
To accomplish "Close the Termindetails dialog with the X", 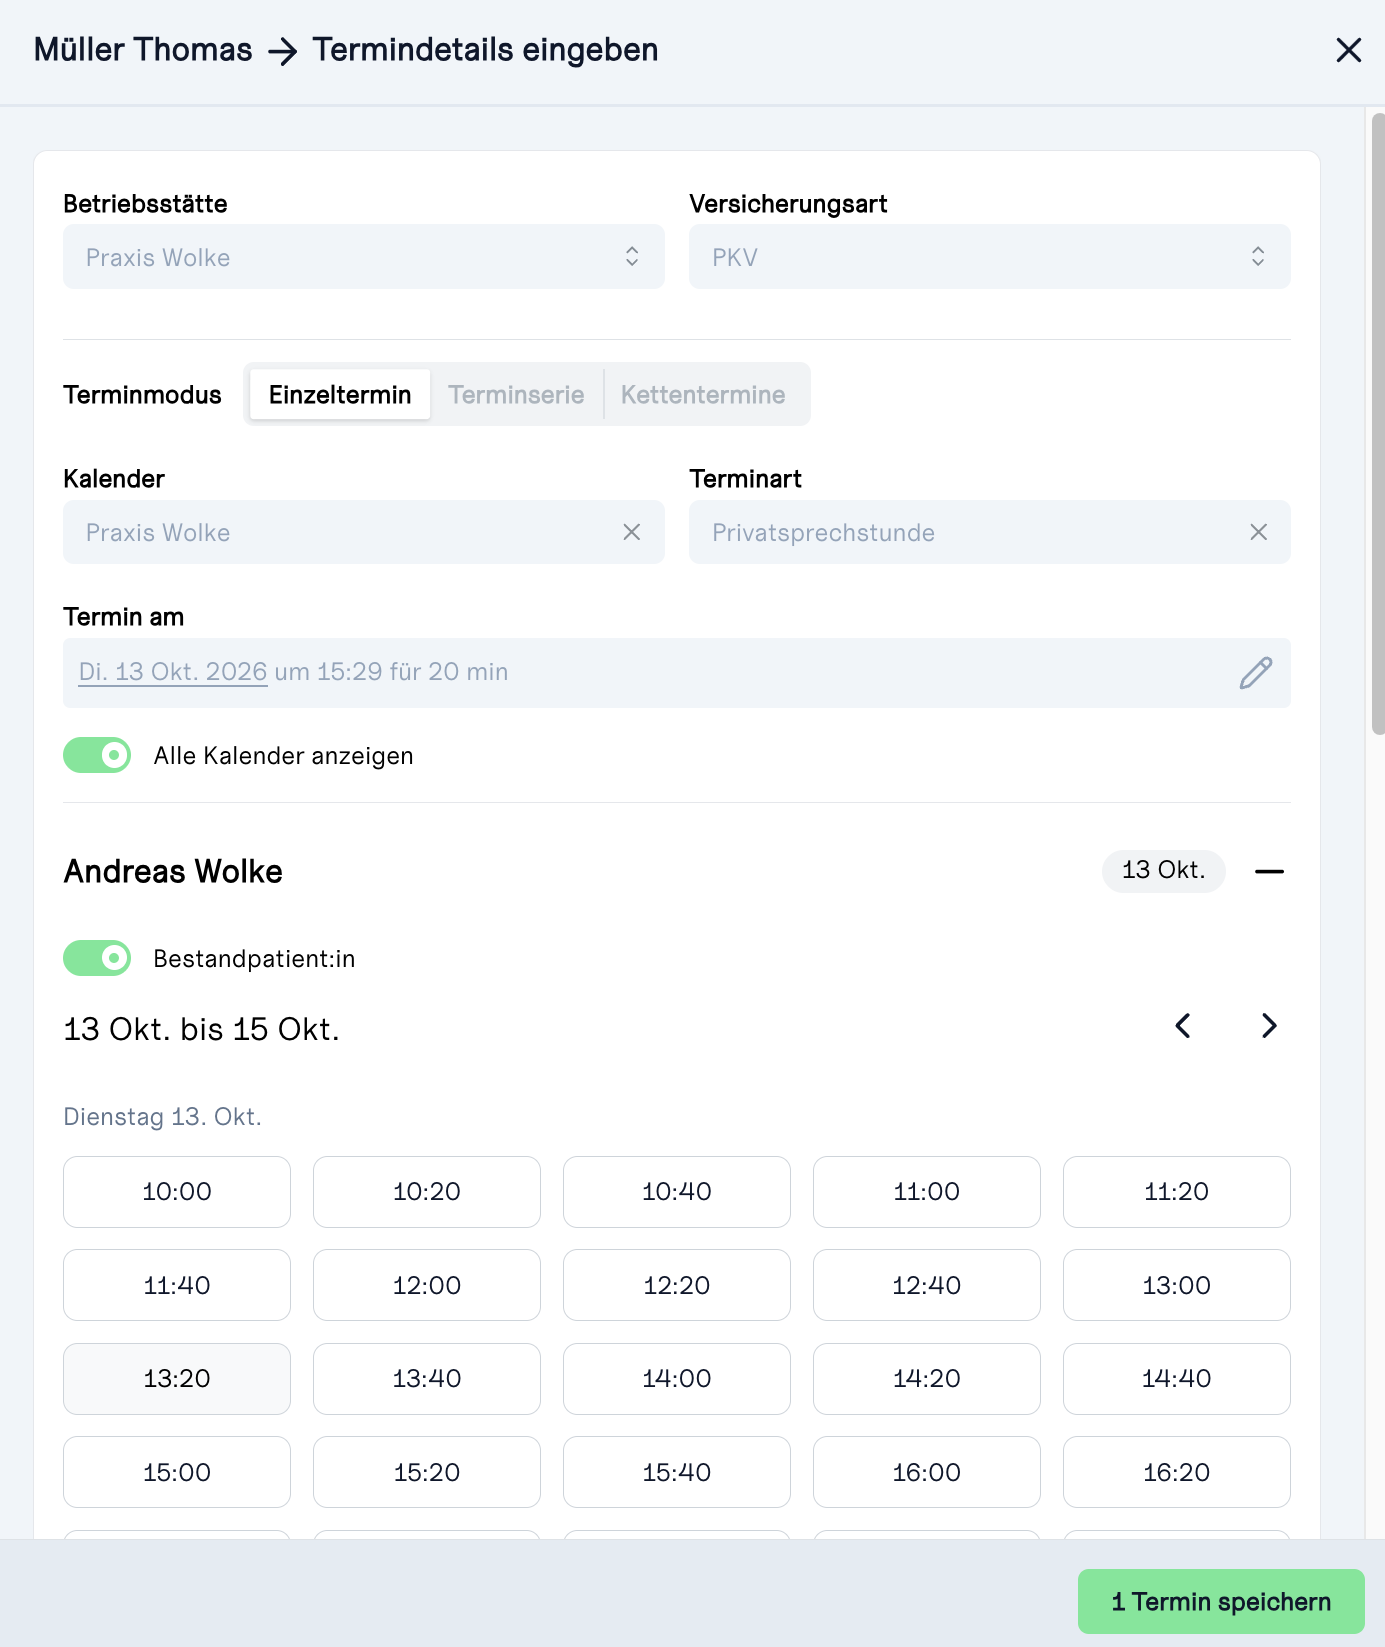I will (x=1348, y=50).
